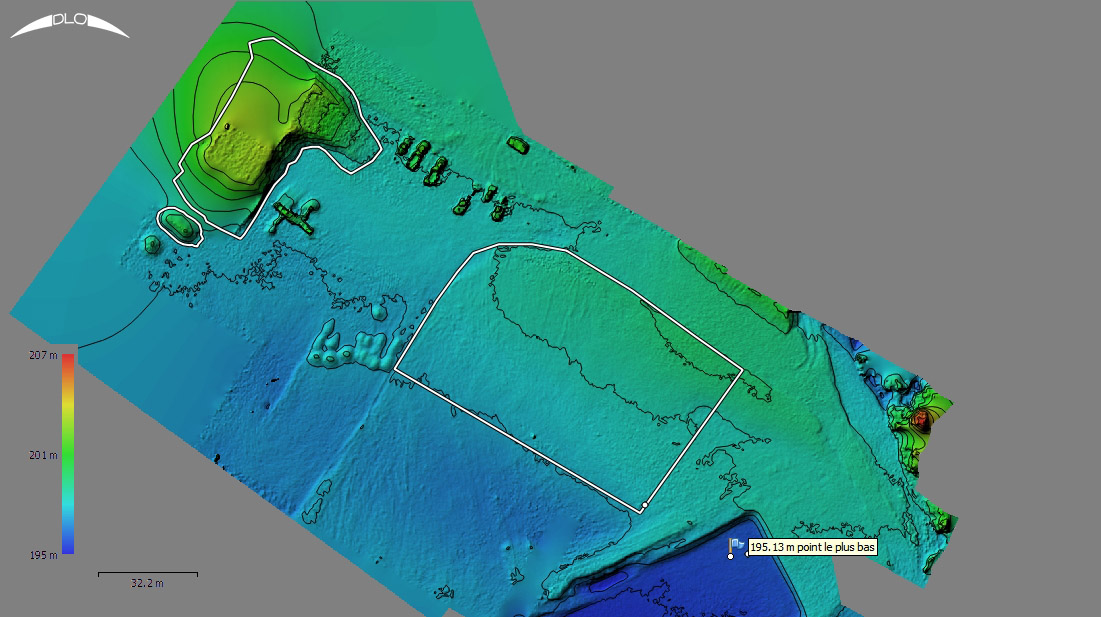This screenshot has width=1101, height=617.
Task: Click the blue flag marker icon
Action: (736, 544)
